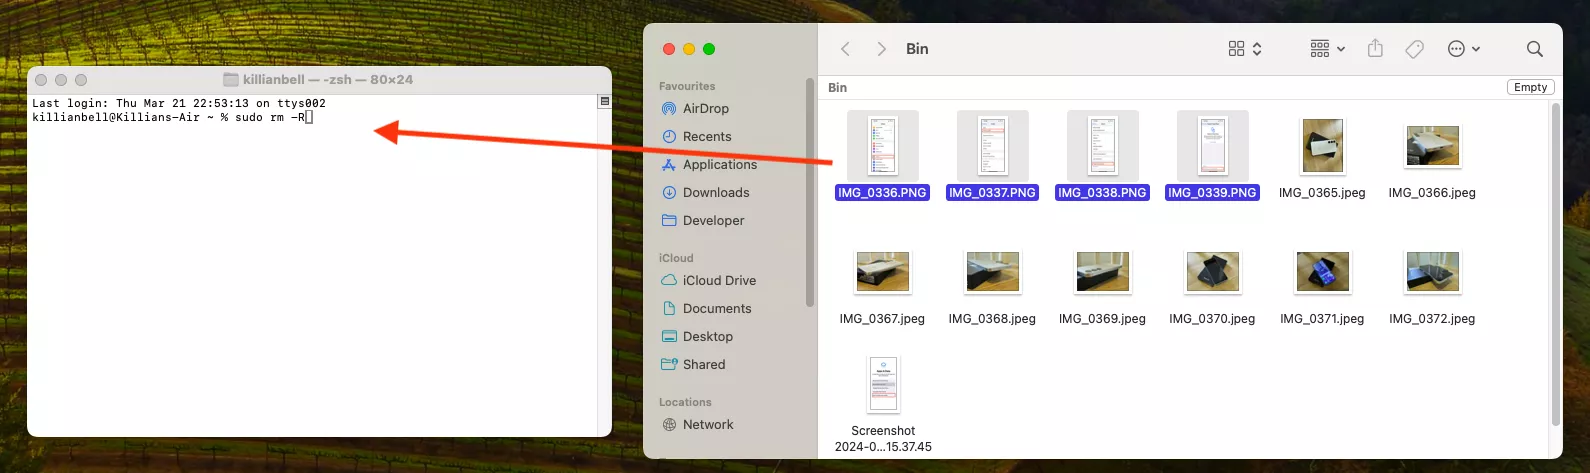Viewport: 1590px width, 473px height.
Task: Go to Downloads folder in sidebar
Action: [715, 193]
